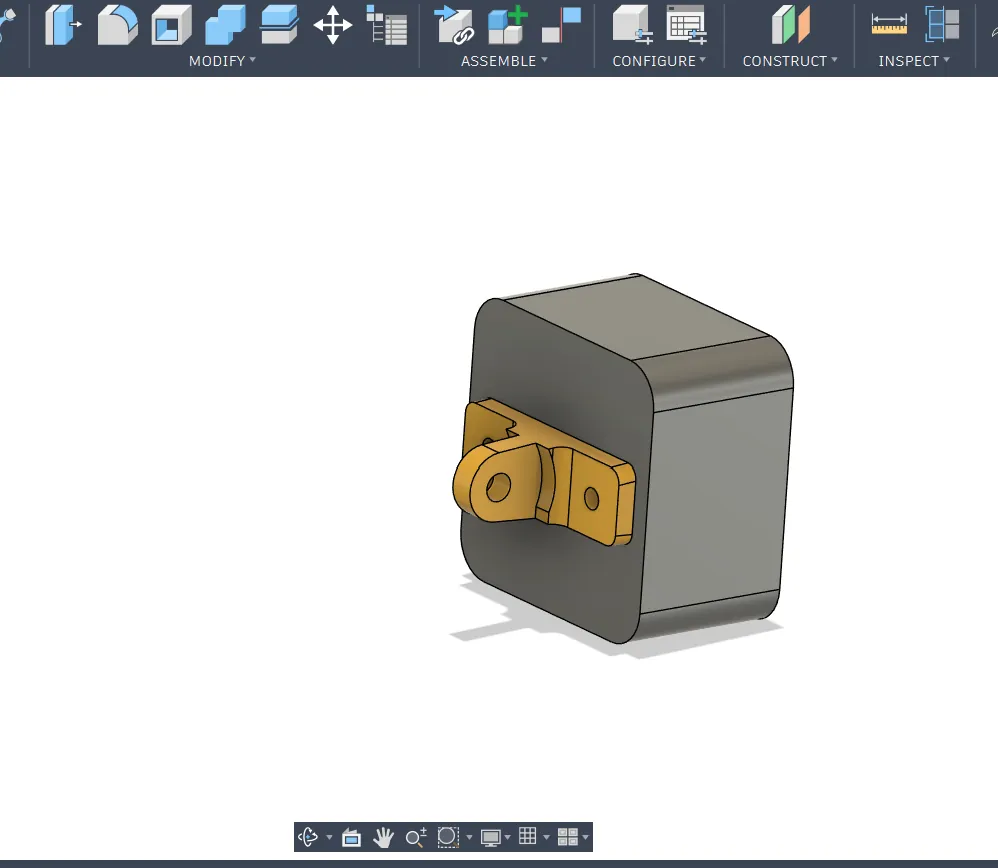Image resolution: width=998 pixels, height=868 pixels.
Task: Select the Offset Plane construct tool
Action: tap(790, 25)
